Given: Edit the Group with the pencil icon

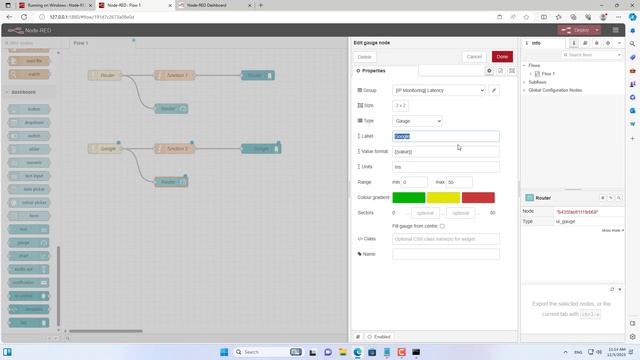Looking at the screenshot, I should (x=494, y=90).
